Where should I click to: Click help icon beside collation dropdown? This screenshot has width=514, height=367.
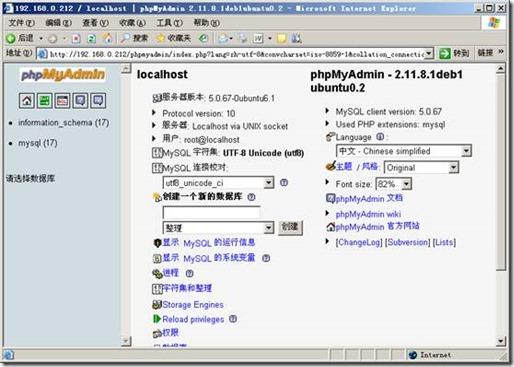tap(284, 182)
